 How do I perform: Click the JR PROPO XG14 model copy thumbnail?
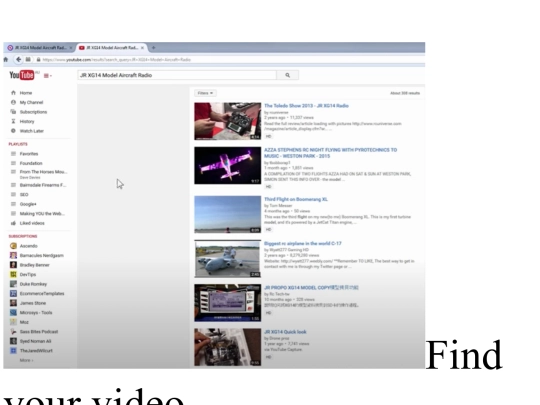point(227,303)
